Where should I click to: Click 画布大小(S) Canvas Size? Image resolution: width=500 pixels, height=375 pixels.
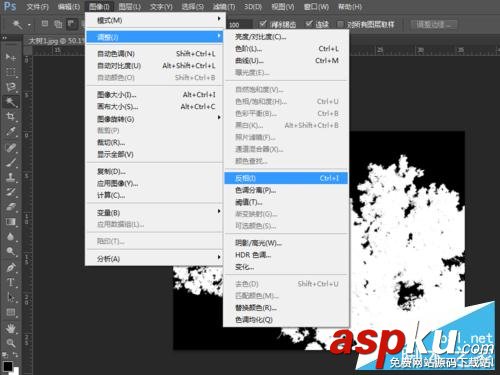[155, 107]
